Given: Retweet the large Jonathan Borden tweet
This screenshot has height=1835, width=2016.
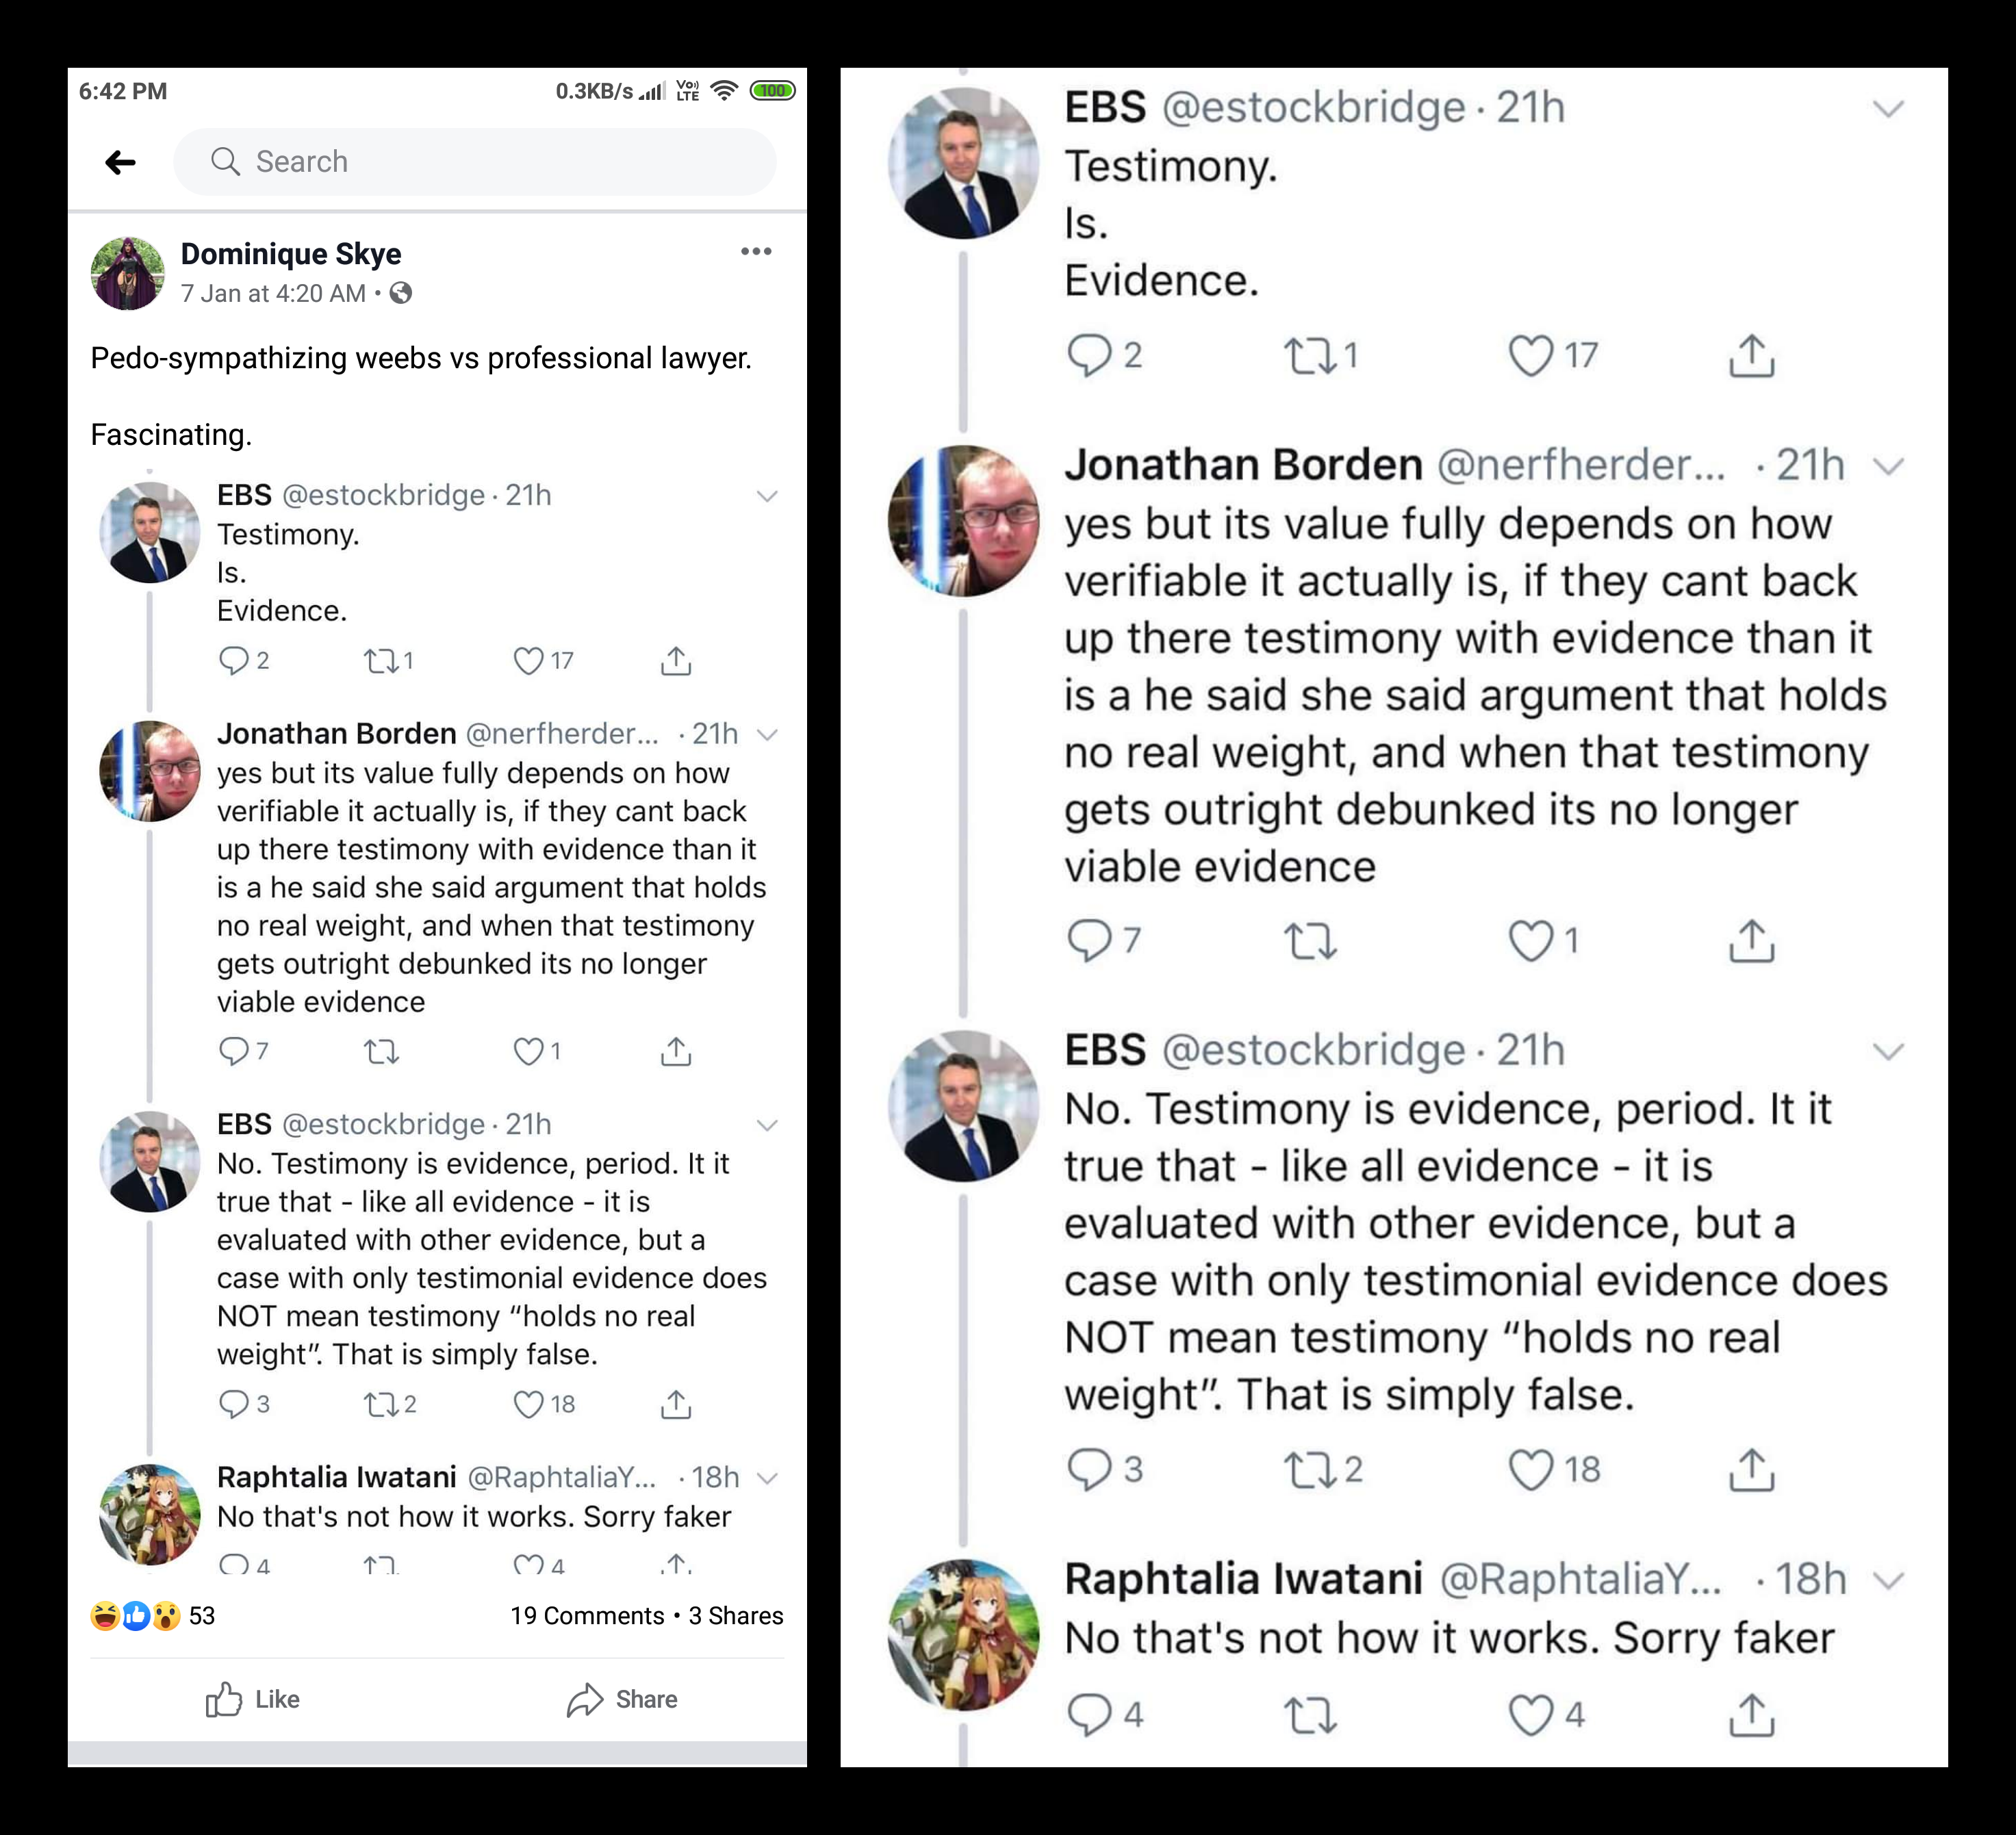Looking at the screenshot, I should [1310, 941].
